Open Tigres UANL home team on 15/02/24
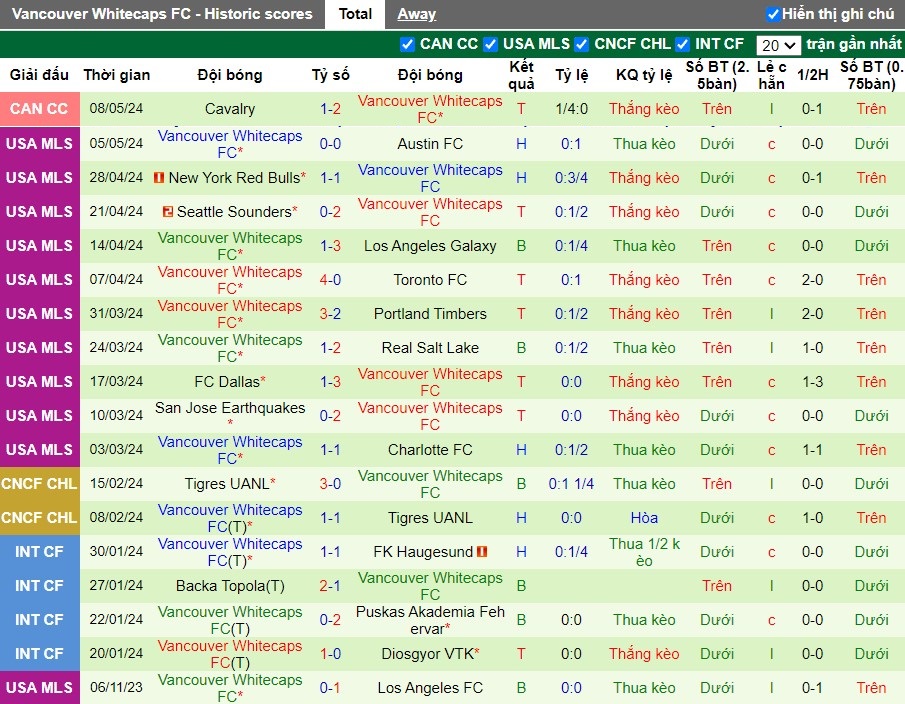This screenshot has height=704, width=905. [227, 484]
